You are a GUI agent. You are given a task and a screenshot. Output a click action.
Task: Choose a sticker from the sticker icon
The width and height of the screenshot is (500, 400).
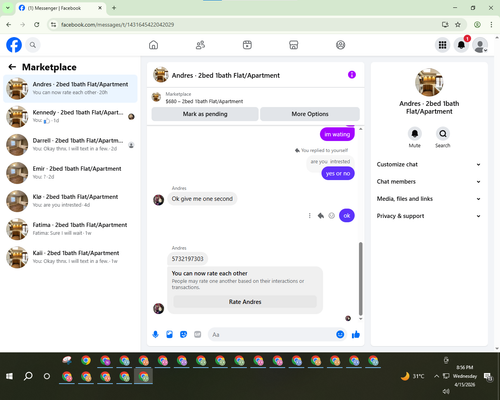[x=183, y=334]
